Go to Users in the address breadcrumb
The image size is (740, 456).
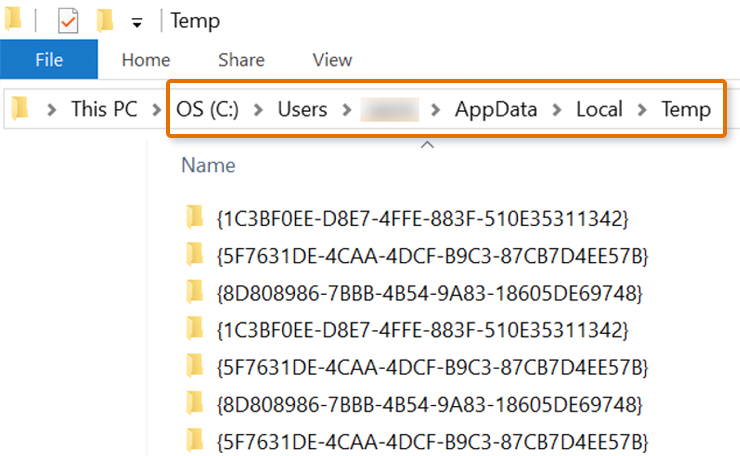302,109
